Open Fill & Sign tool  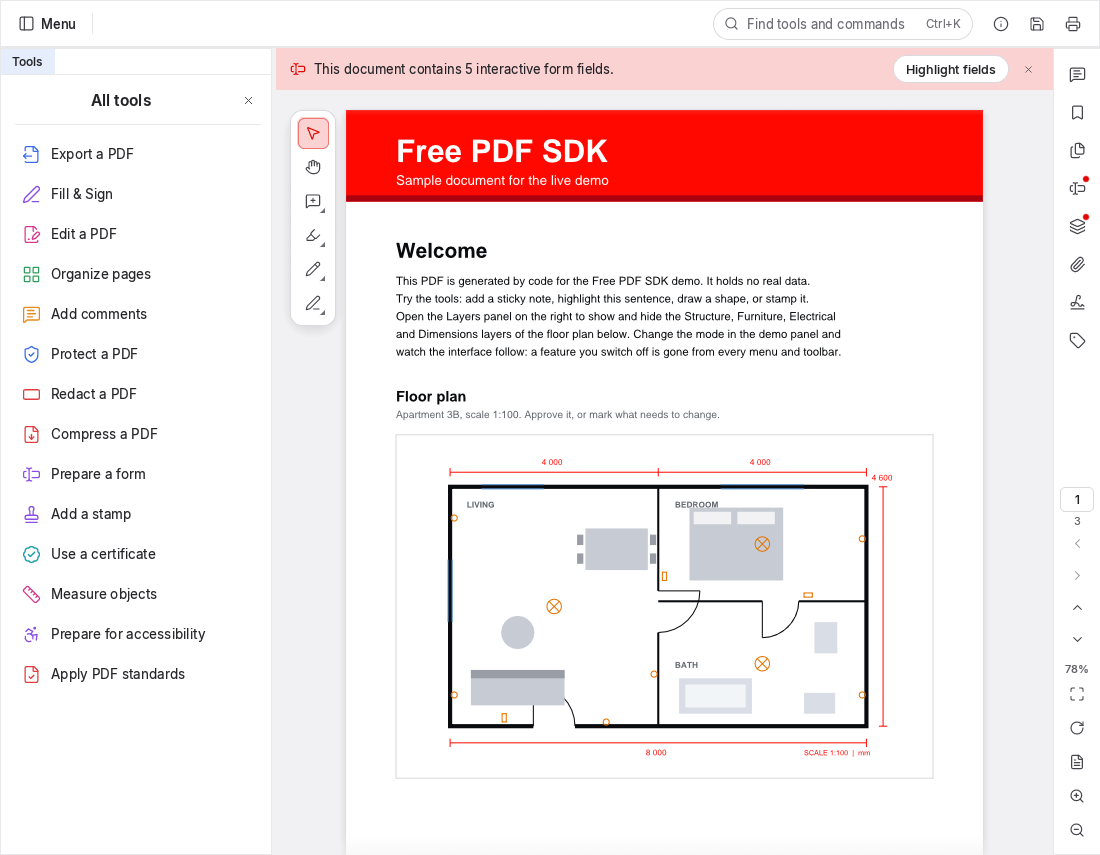138,194
